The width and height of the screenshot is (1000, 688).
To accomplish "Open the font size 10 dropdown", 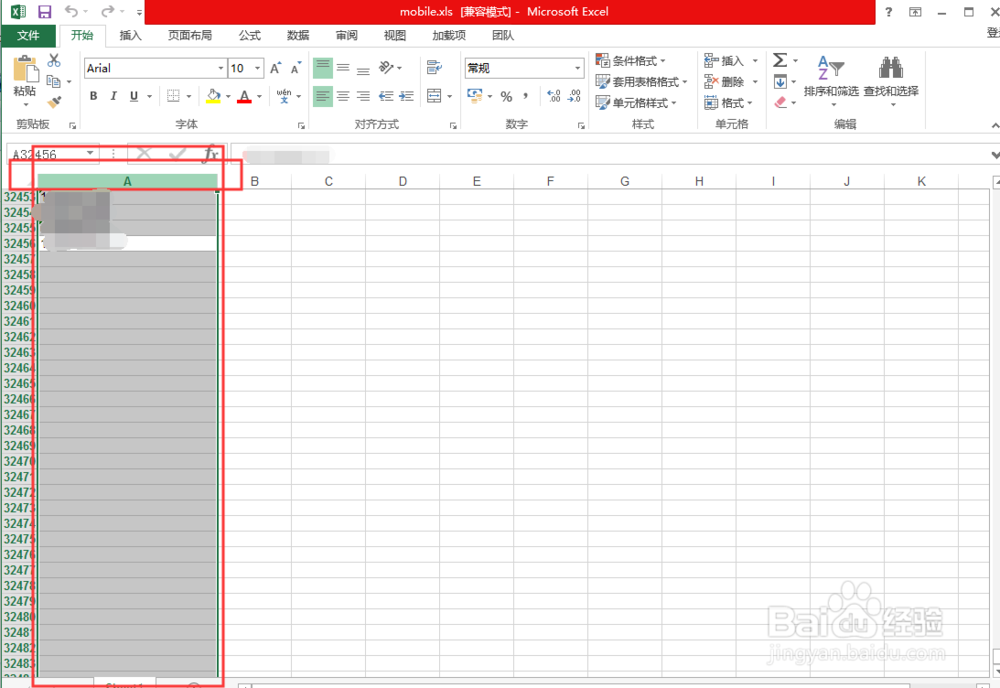I will (x=258, y=68).
